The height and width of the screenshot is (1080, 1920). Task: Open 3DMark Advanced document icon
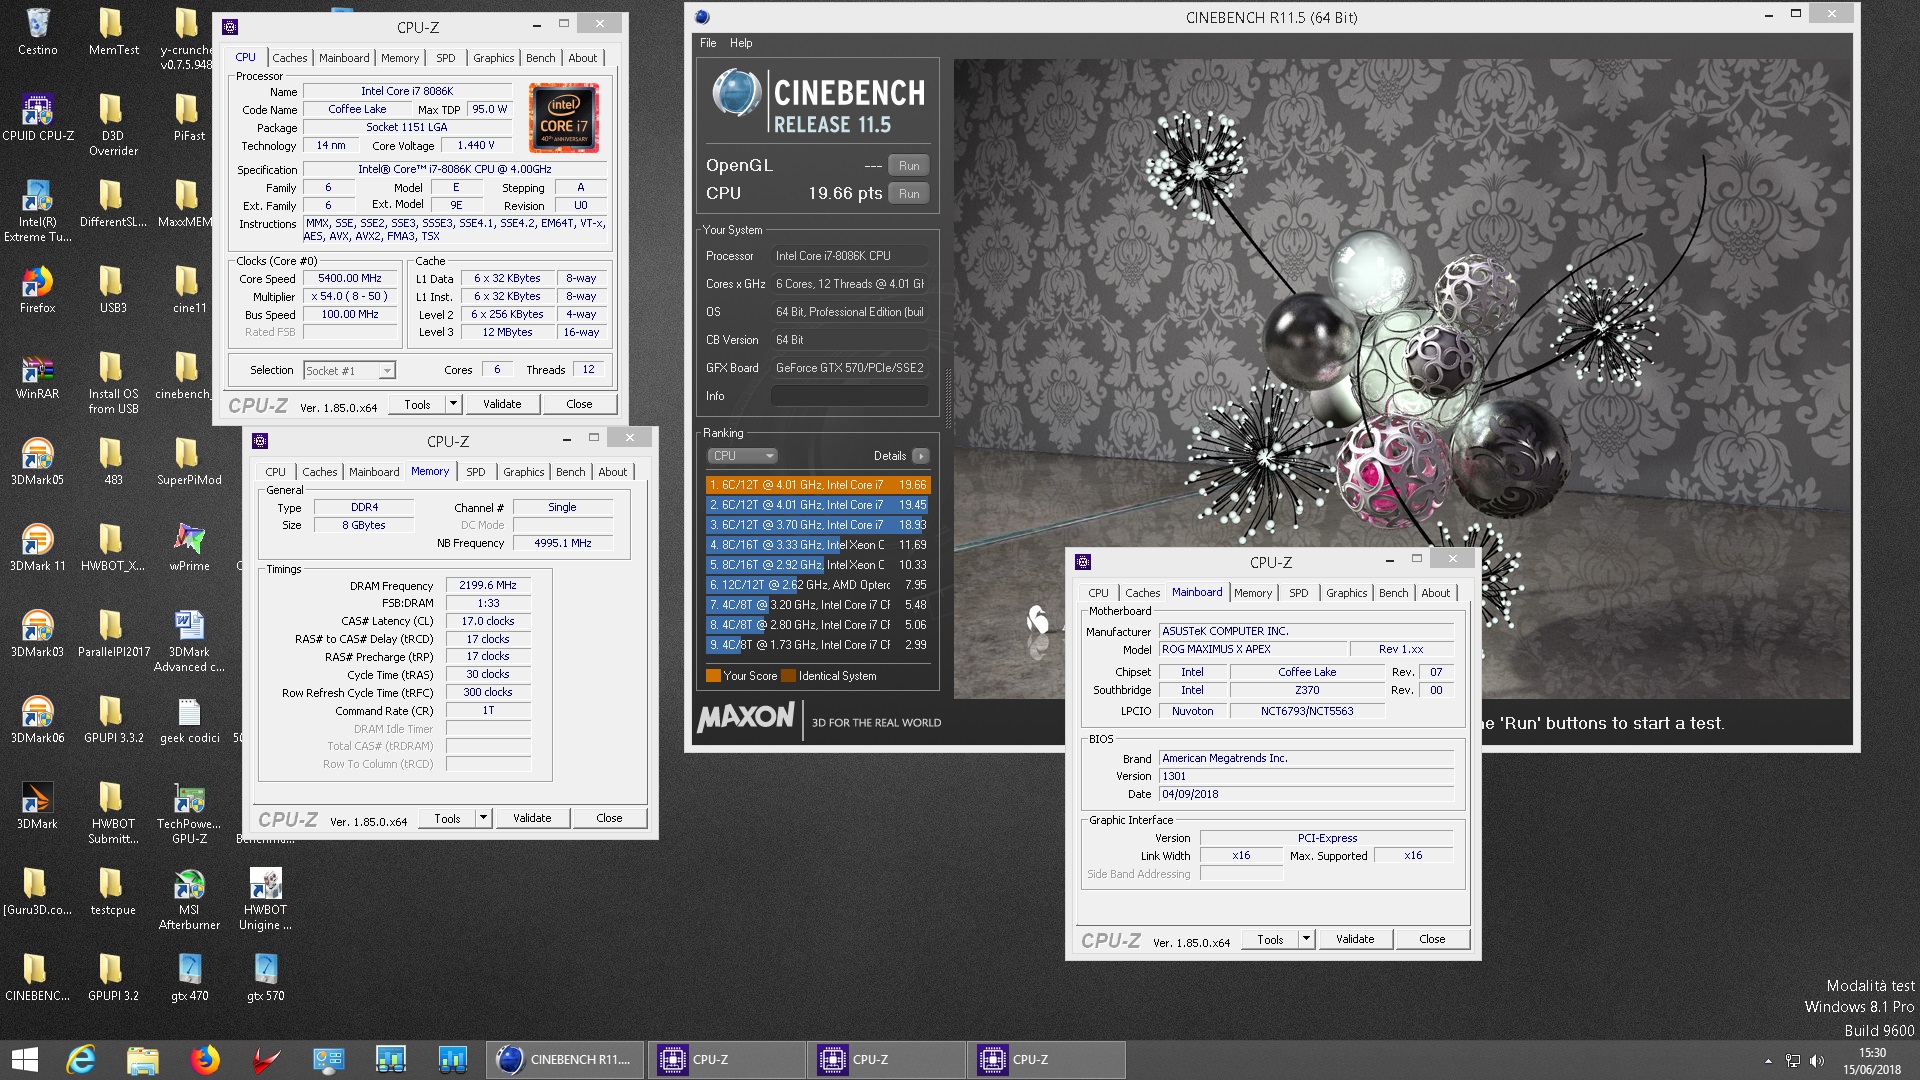tap(189, 640)
